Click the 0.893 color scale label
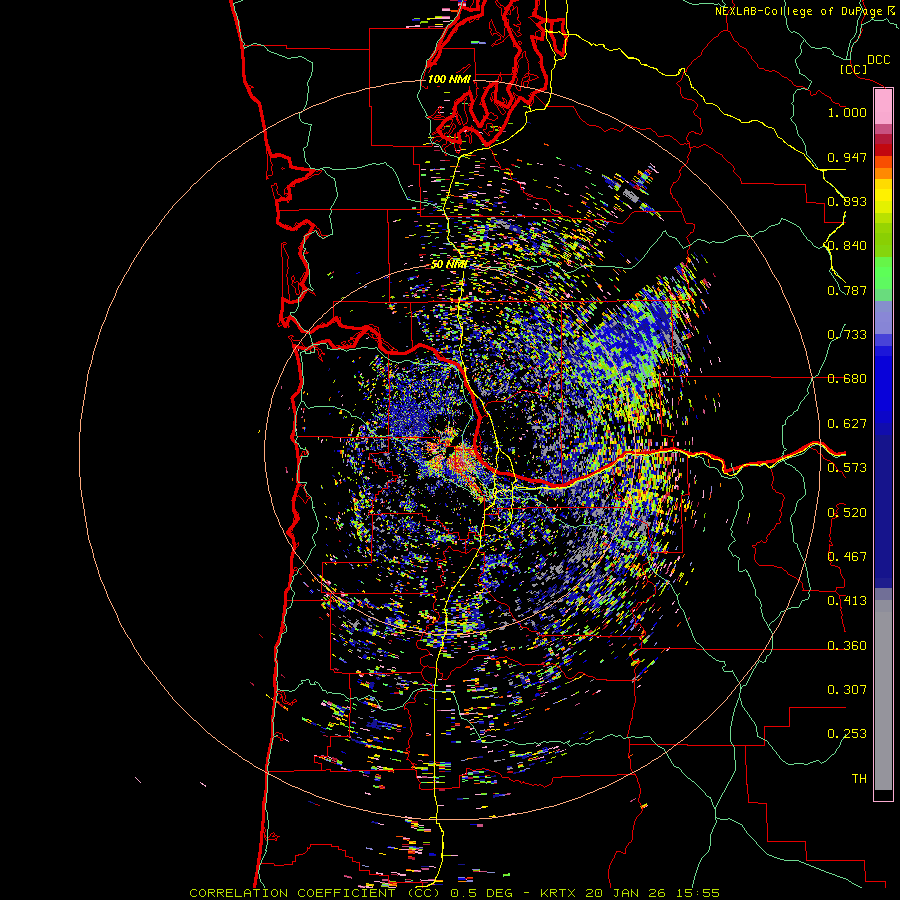 [x=847, y=201]
